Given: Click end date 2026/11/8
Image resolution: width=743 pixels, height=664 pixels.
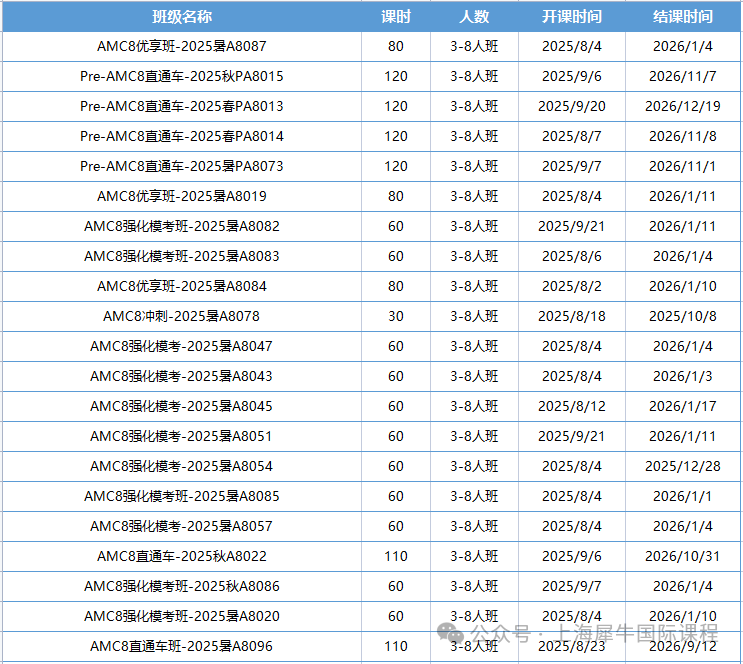Looking at the screenshot, I should 682,136.
